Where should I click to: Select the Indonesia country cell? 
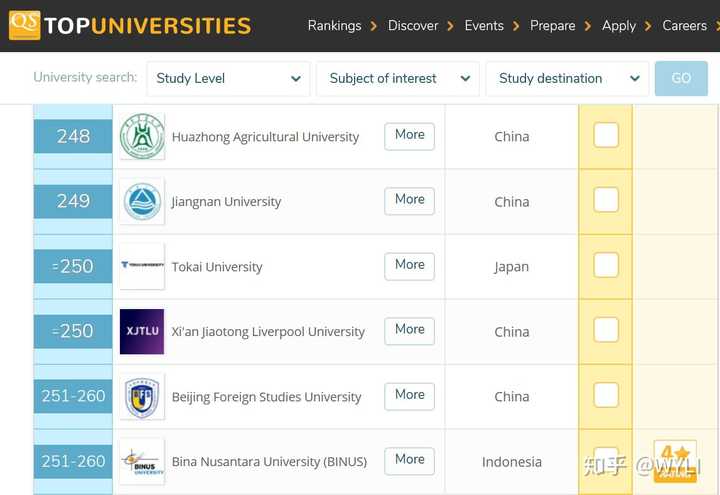512,462
